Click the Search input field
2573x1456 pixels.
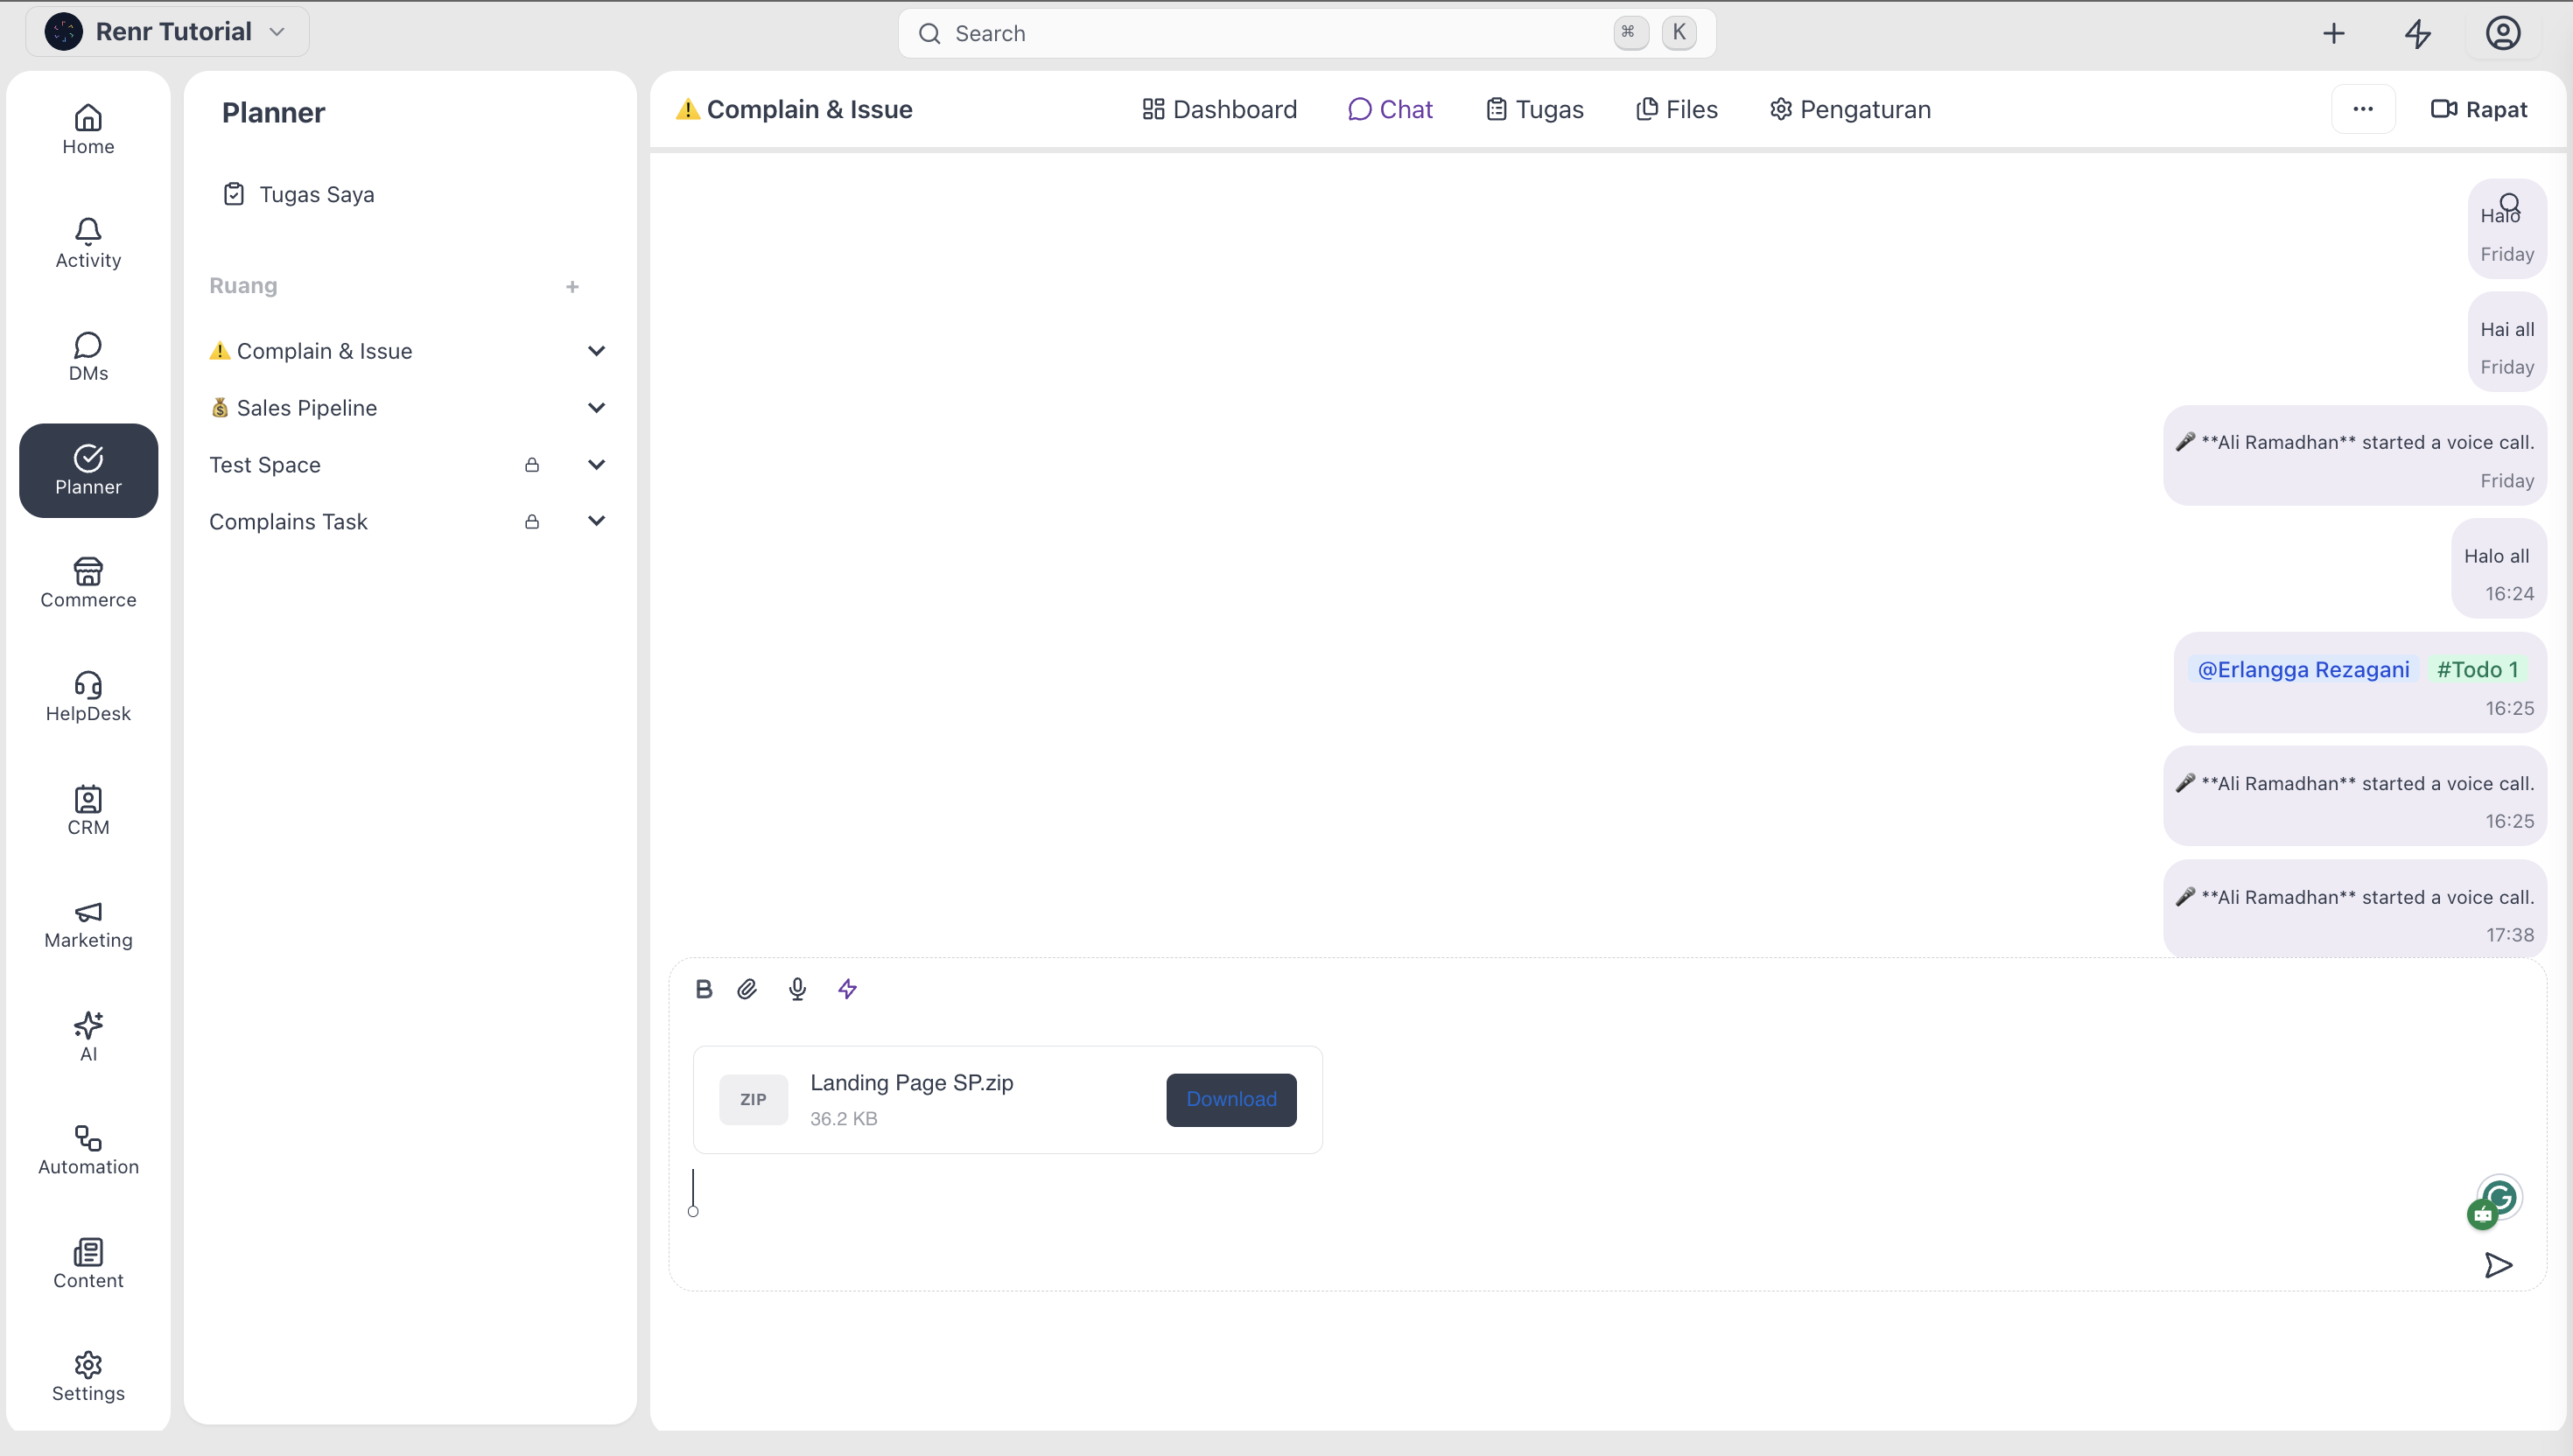pyautogui.click(x=1307, y=33)
